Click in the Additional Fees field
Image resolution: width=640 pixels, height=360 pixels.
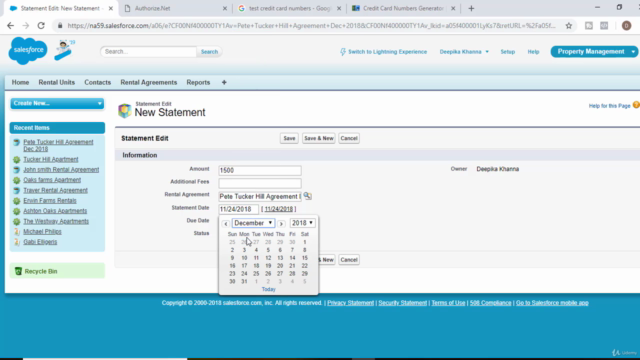coord(260,183)
